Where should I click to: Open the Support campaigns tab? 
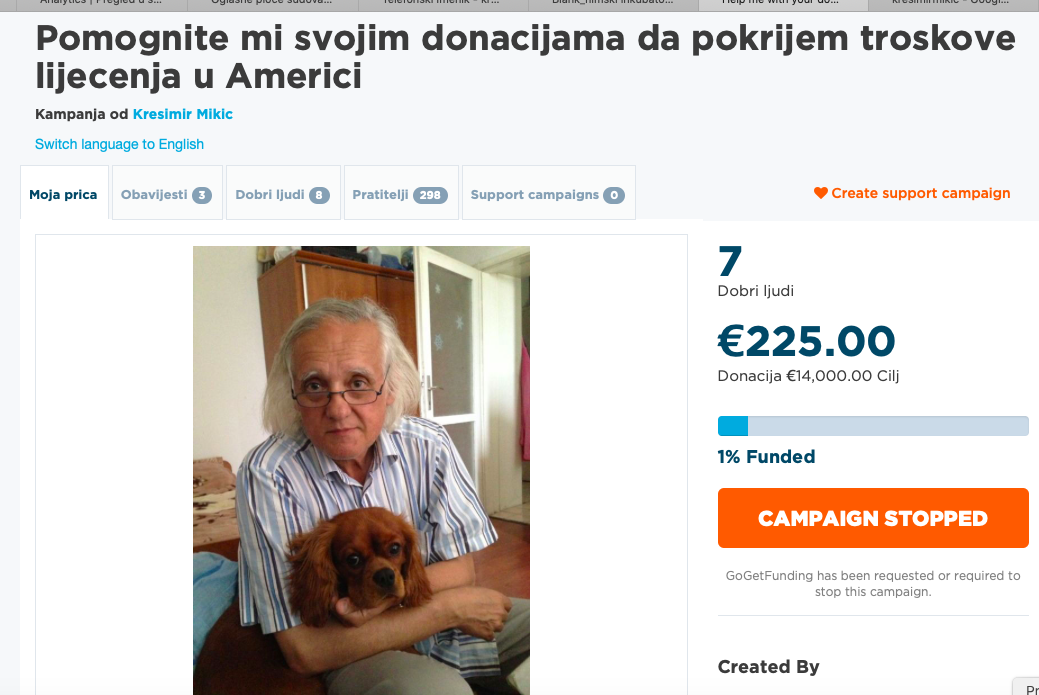549,193
